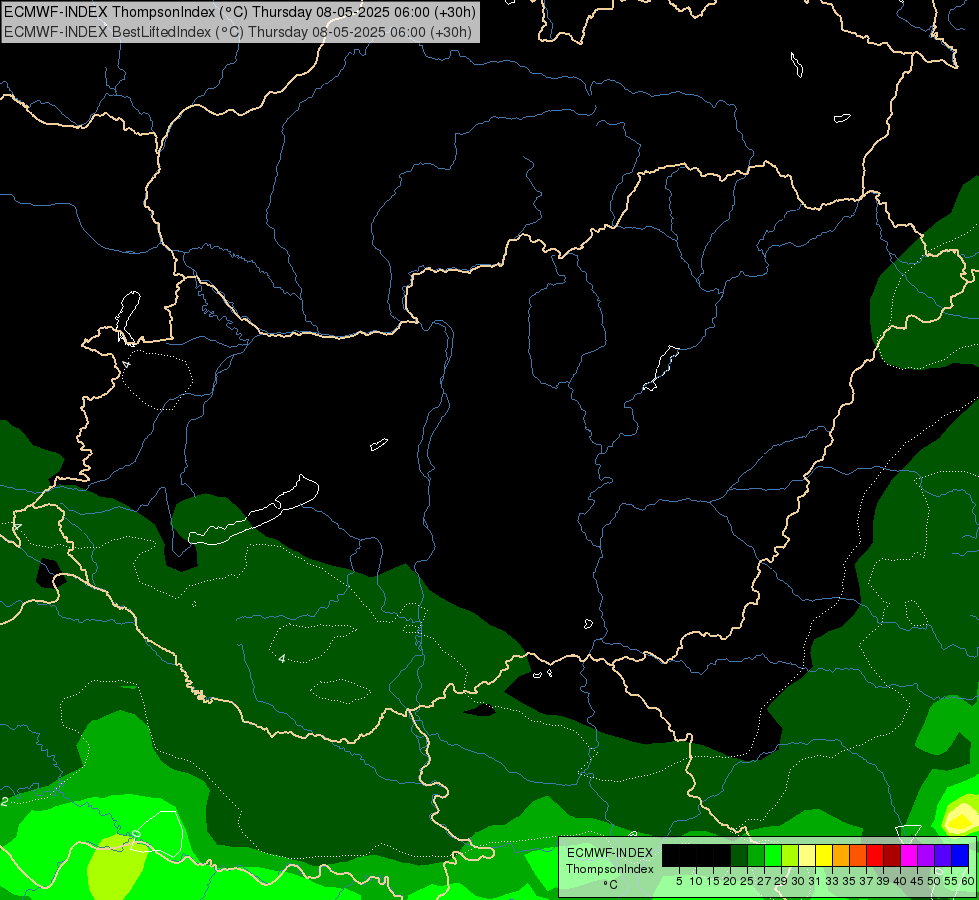979x900 pixels.
Task: Click the legend tick value '15'
Action: tap(713, 881)
